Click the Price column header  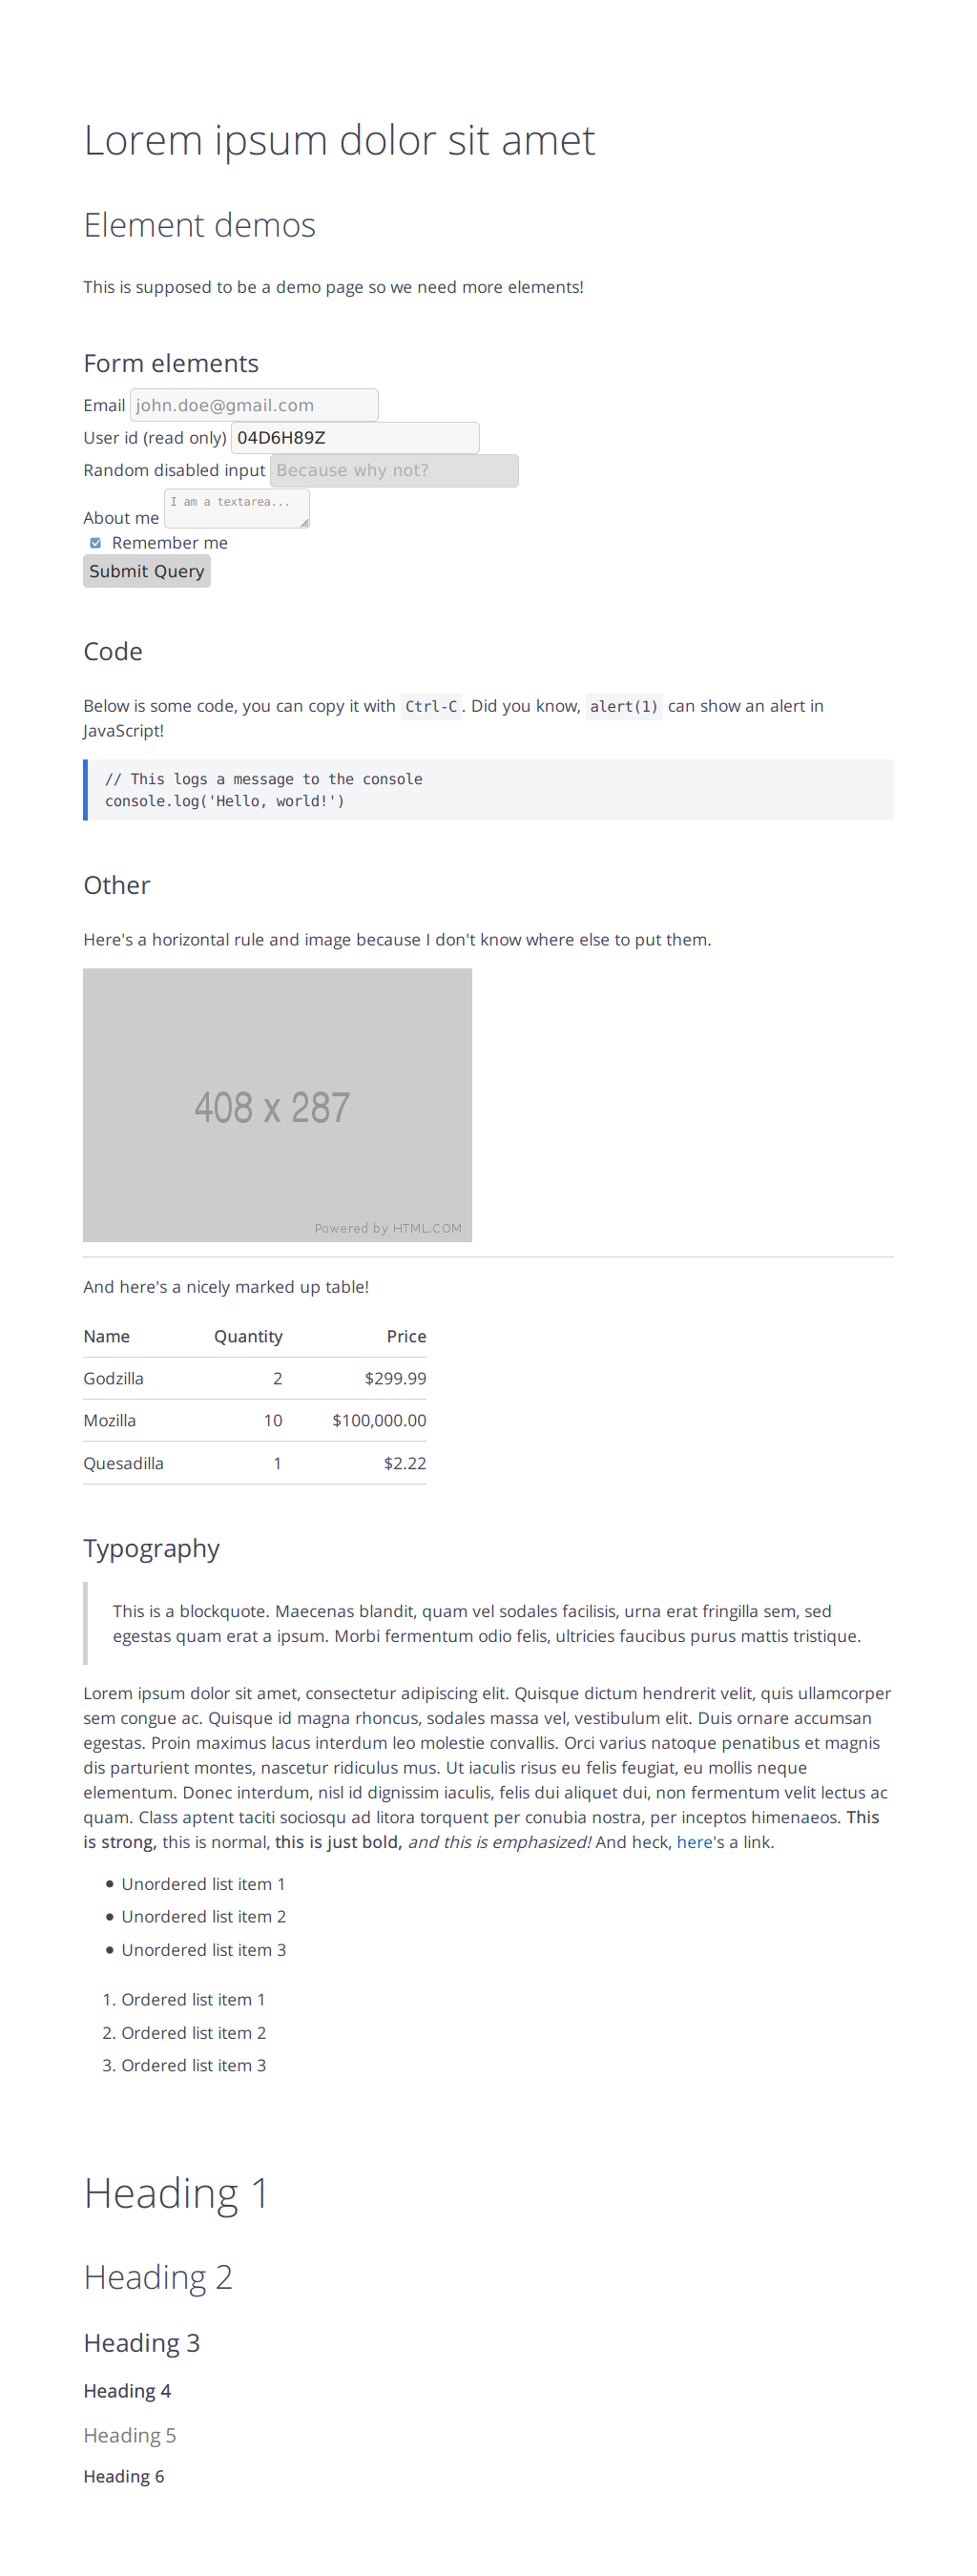coord(406,1337)
